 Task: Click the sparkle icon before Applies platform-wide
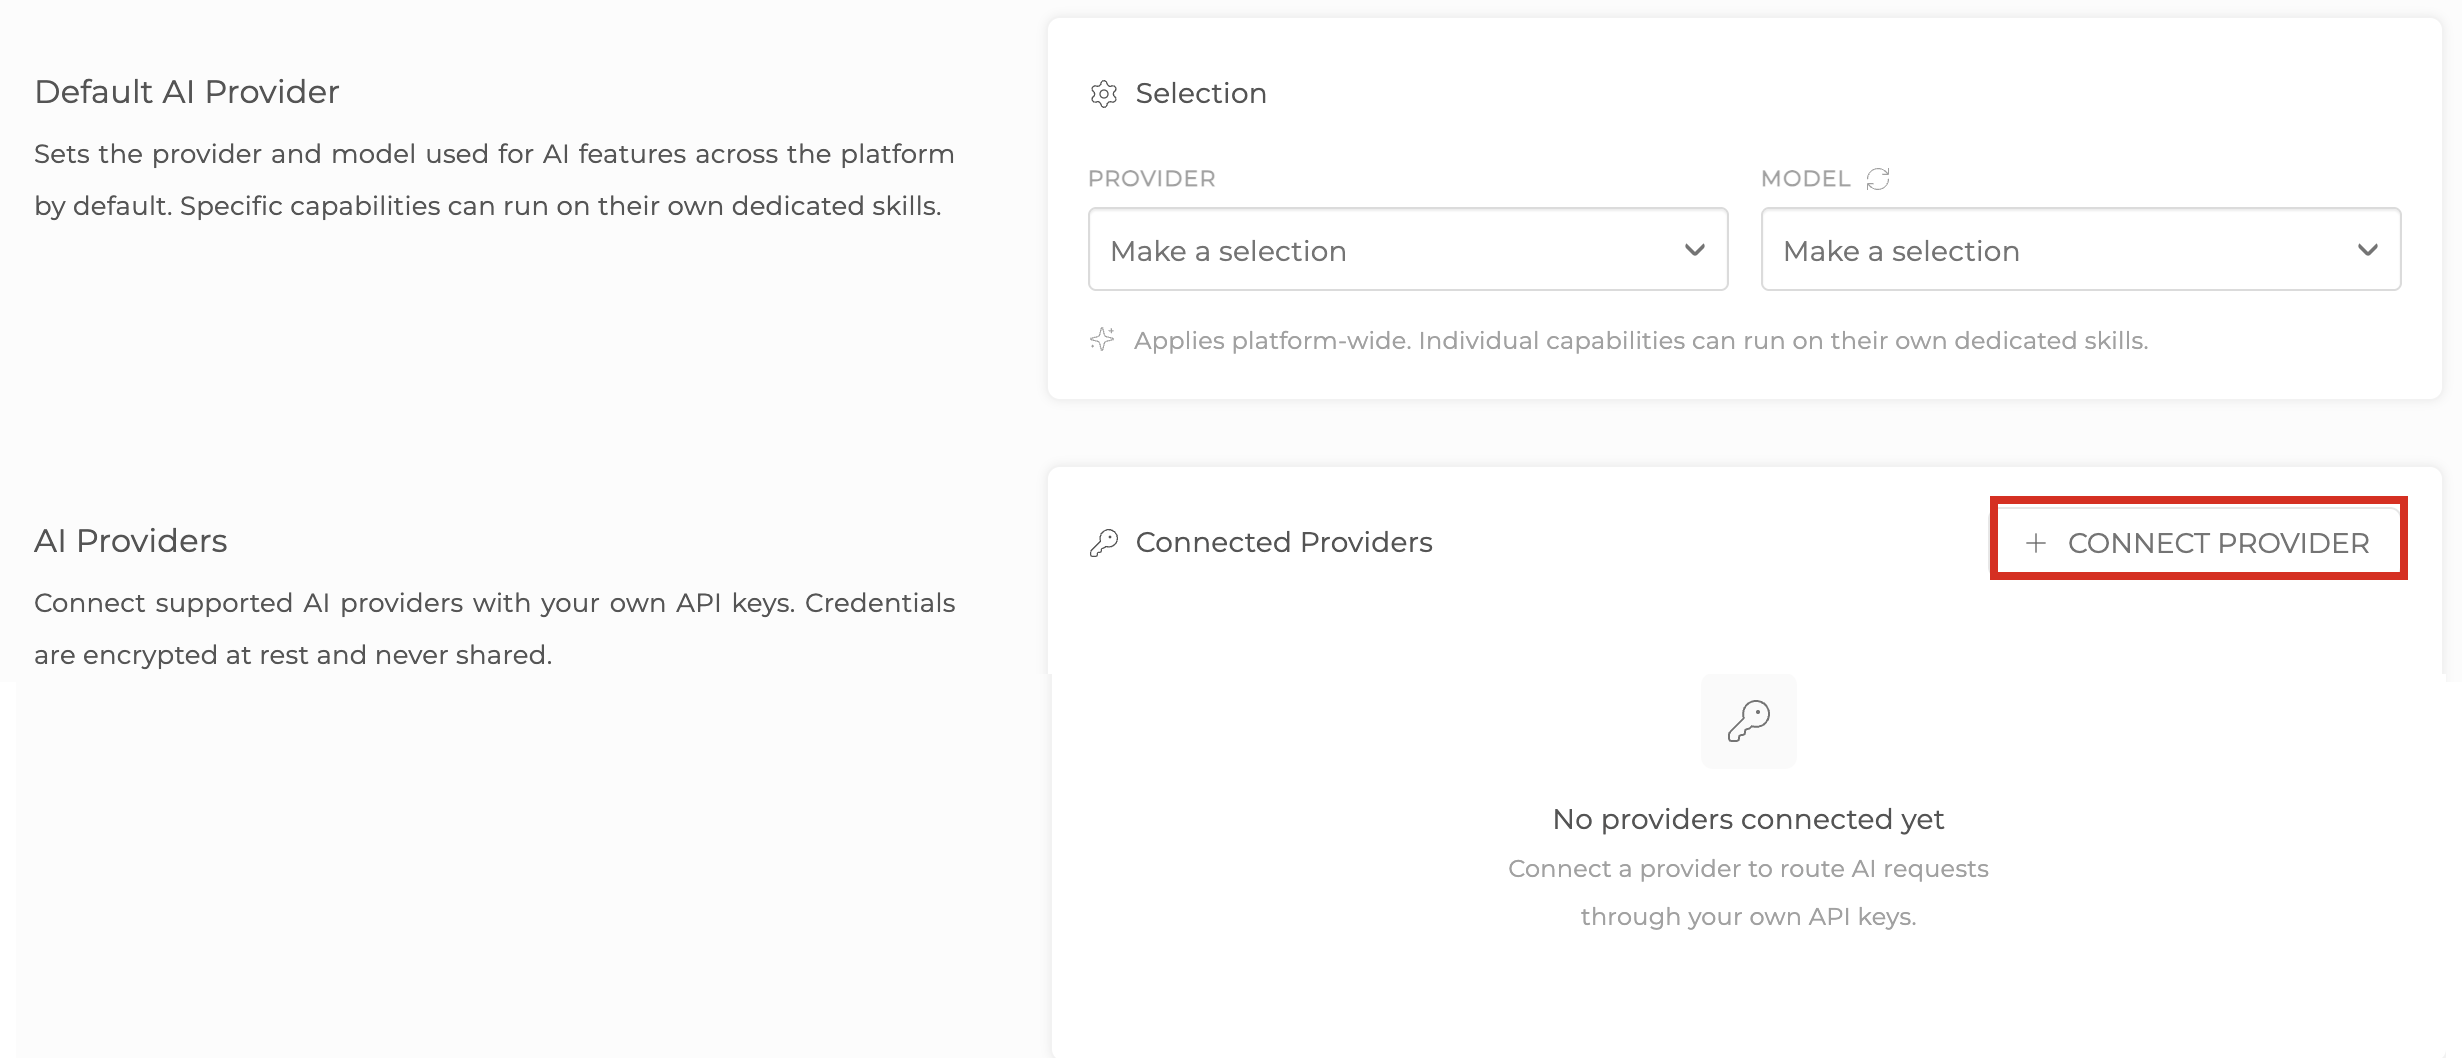(x=1102, y=340)
